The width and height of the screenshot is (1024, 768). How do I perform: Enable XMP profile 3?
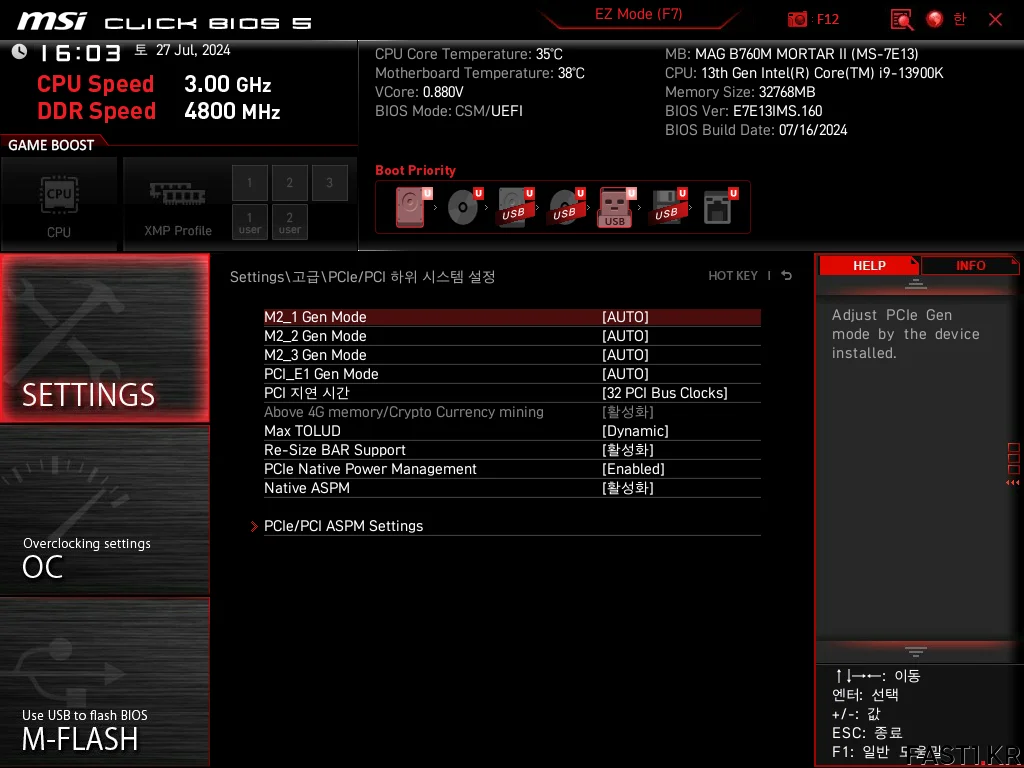tap(329, 182)
